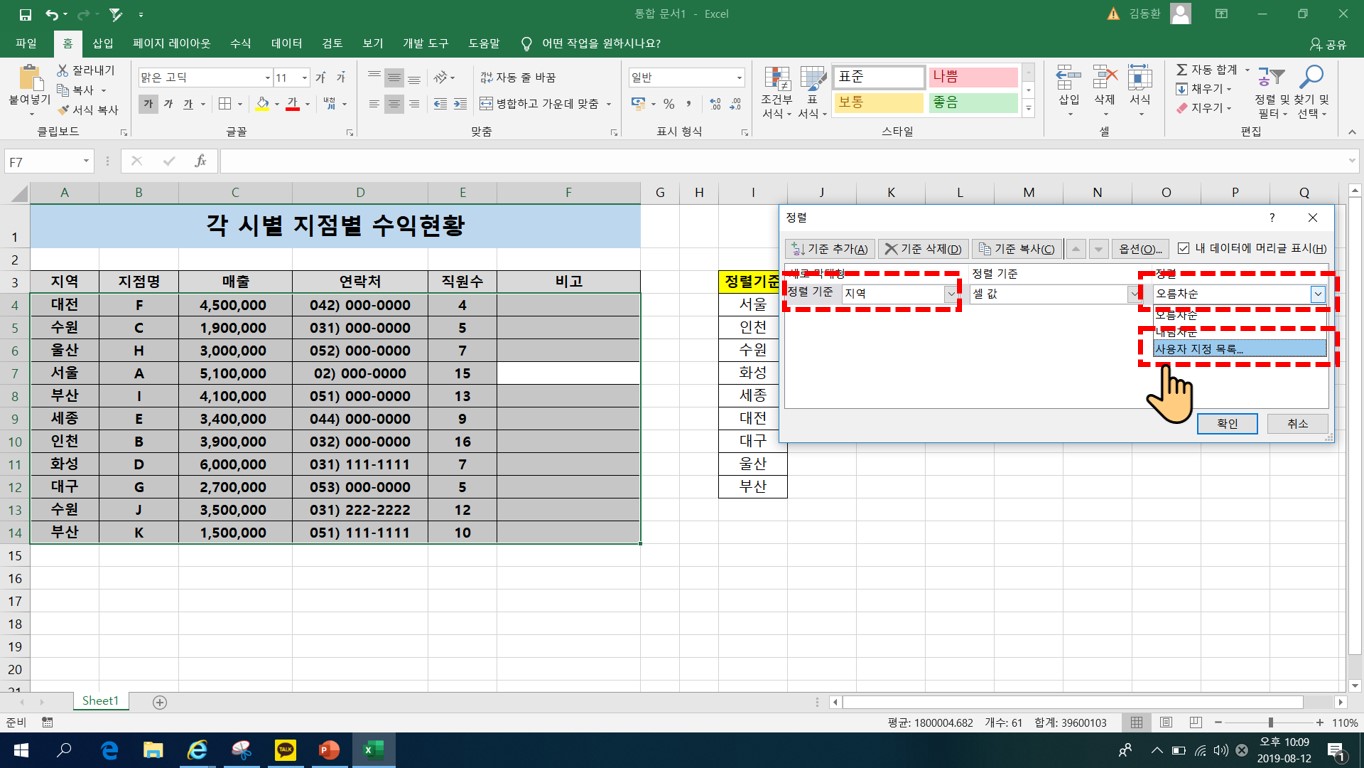Increase font size with larger 가 icon
Viewport: 1364px width, 768px height.
point(321,78)
